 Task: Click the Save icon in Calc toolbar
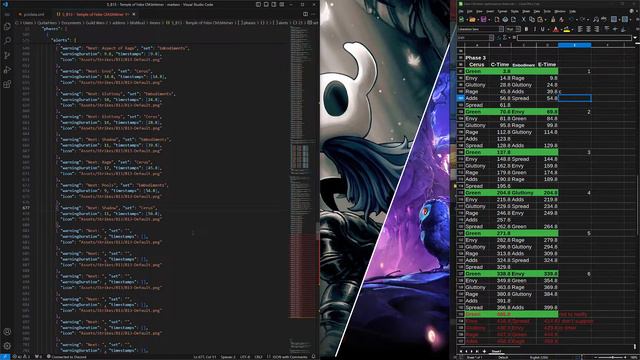[x=483, y=19]
